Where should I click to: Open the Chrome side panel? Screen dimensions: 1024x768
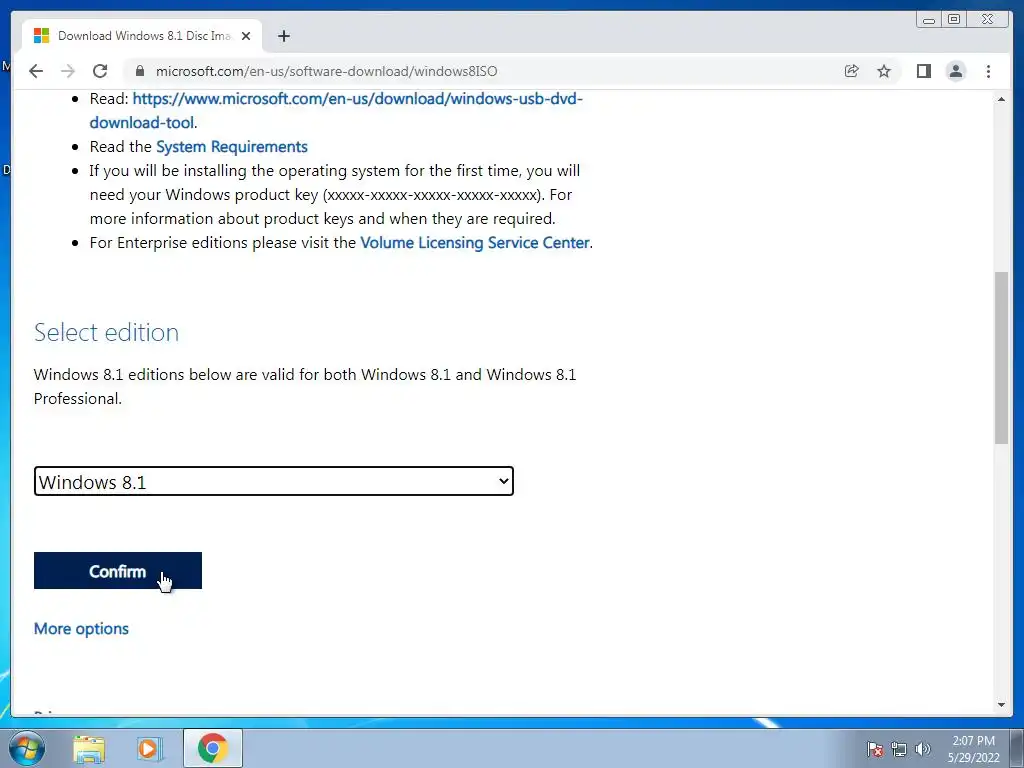point(923,71)
